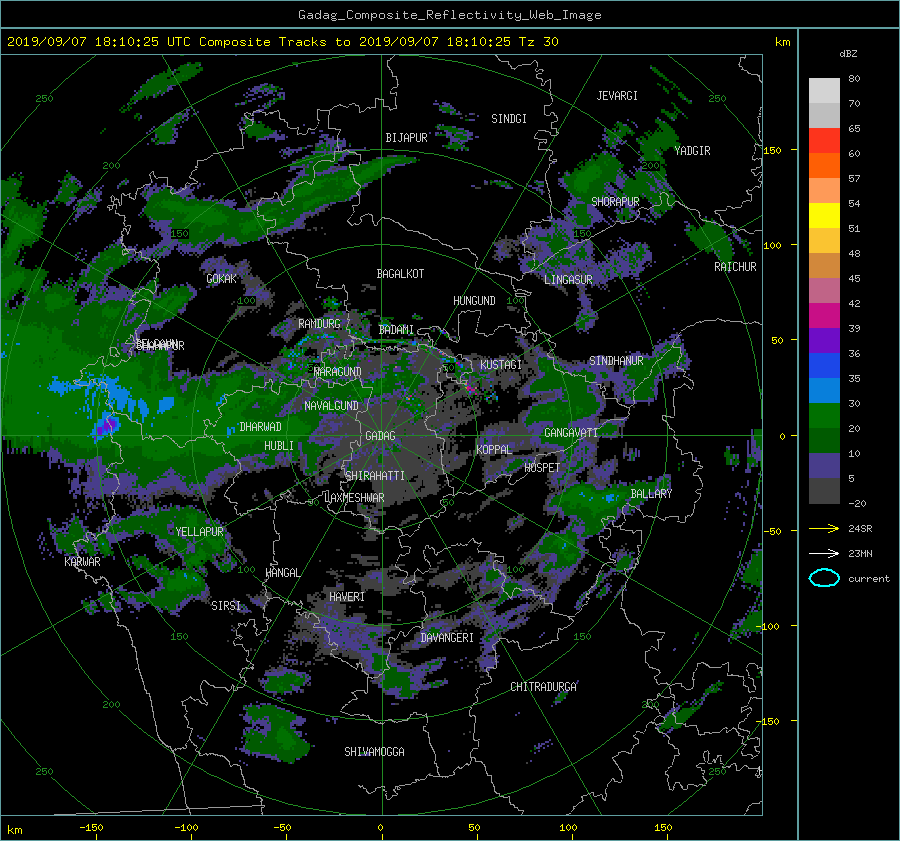The image size is (900, 841).
Task: Click the LINGASUR city label
Action: click(568, 280)
